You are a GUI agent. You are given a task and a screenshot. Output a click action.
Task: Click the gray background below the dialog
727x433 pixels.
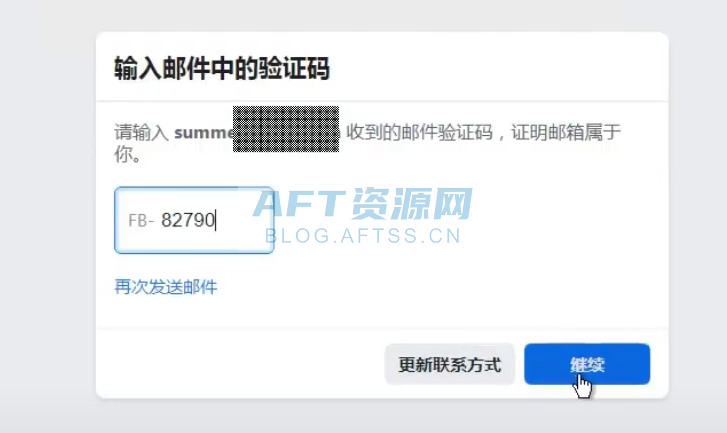[380, 416]
